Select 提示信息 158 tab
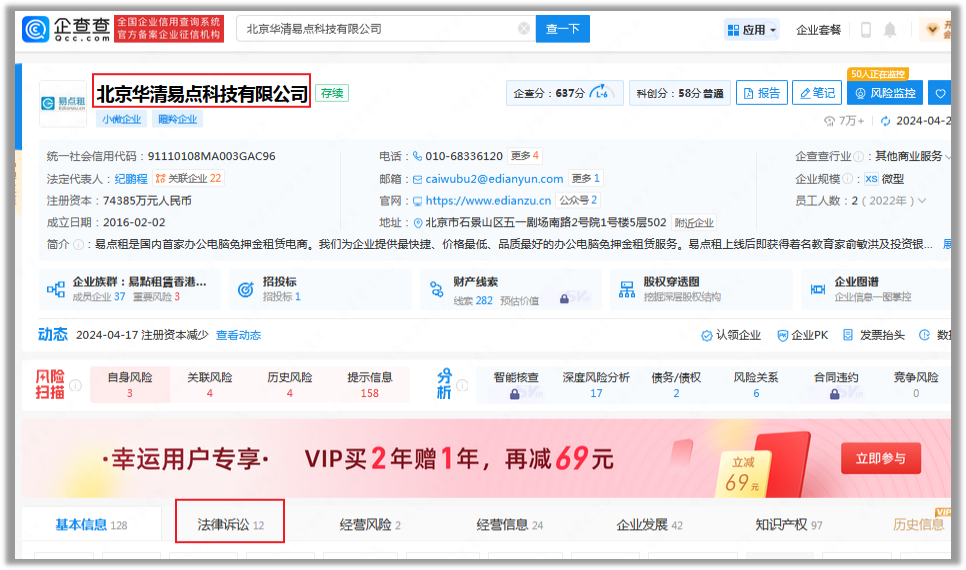 point(370,385)
